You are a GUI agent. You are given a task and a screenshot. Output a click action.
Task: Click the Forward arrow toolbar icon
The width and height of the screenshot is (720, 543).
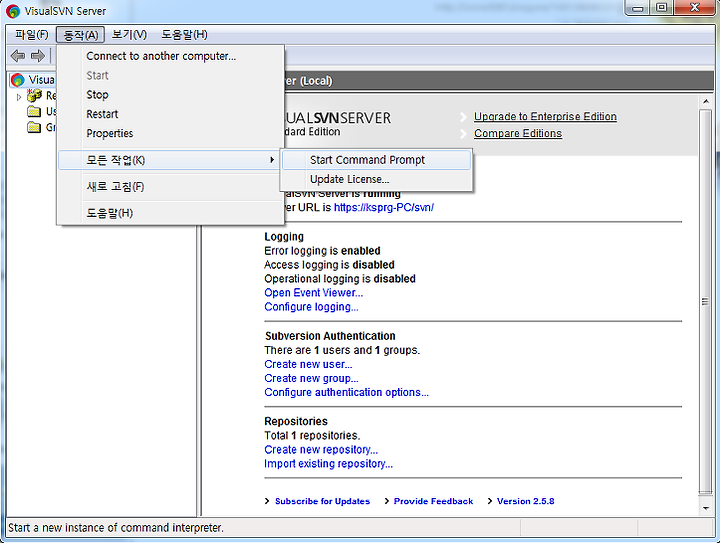(38, 56)
